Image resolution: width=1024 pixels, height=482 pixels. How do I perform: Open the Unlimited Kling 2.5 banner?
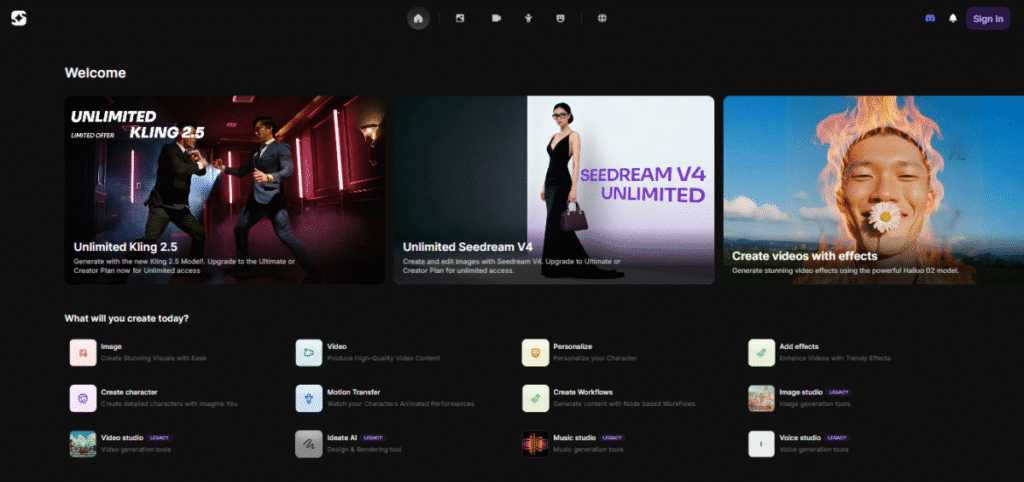pos(225,190)
